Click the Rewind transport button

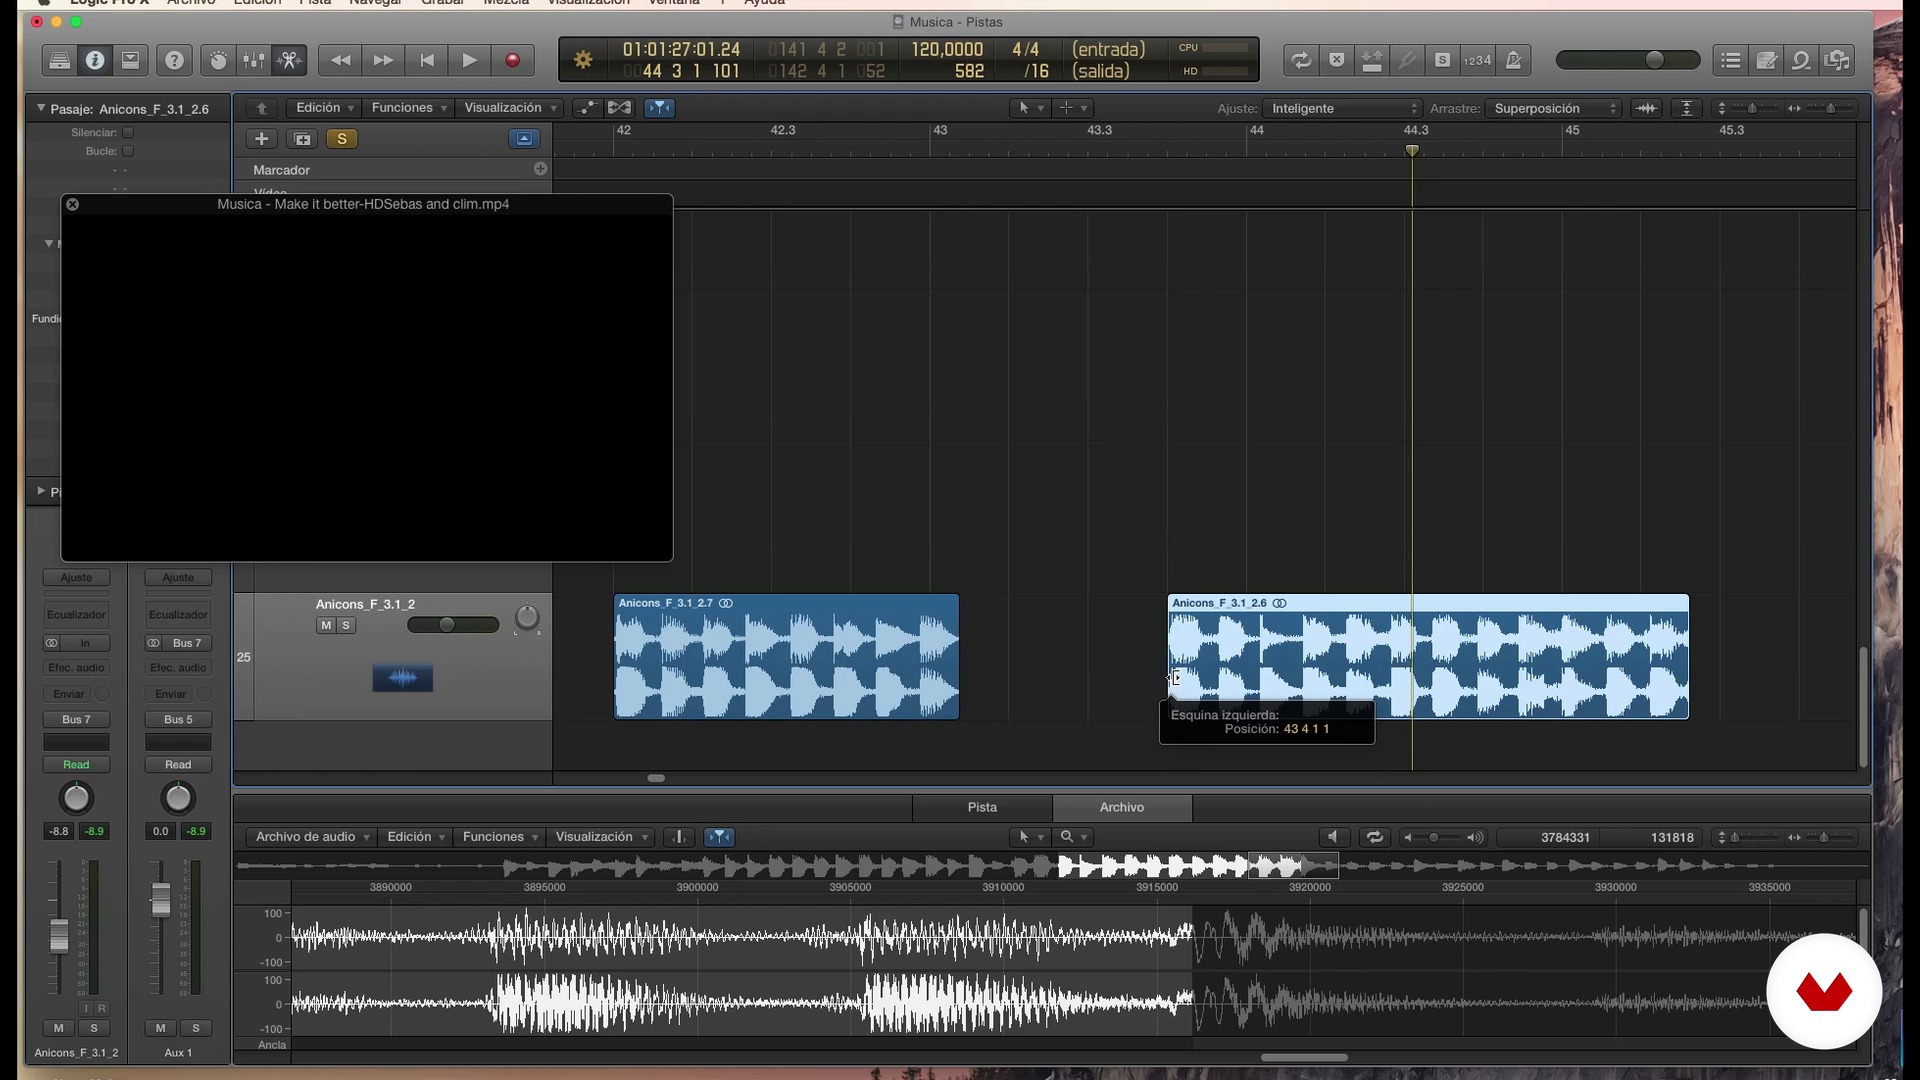pos(340,61)
